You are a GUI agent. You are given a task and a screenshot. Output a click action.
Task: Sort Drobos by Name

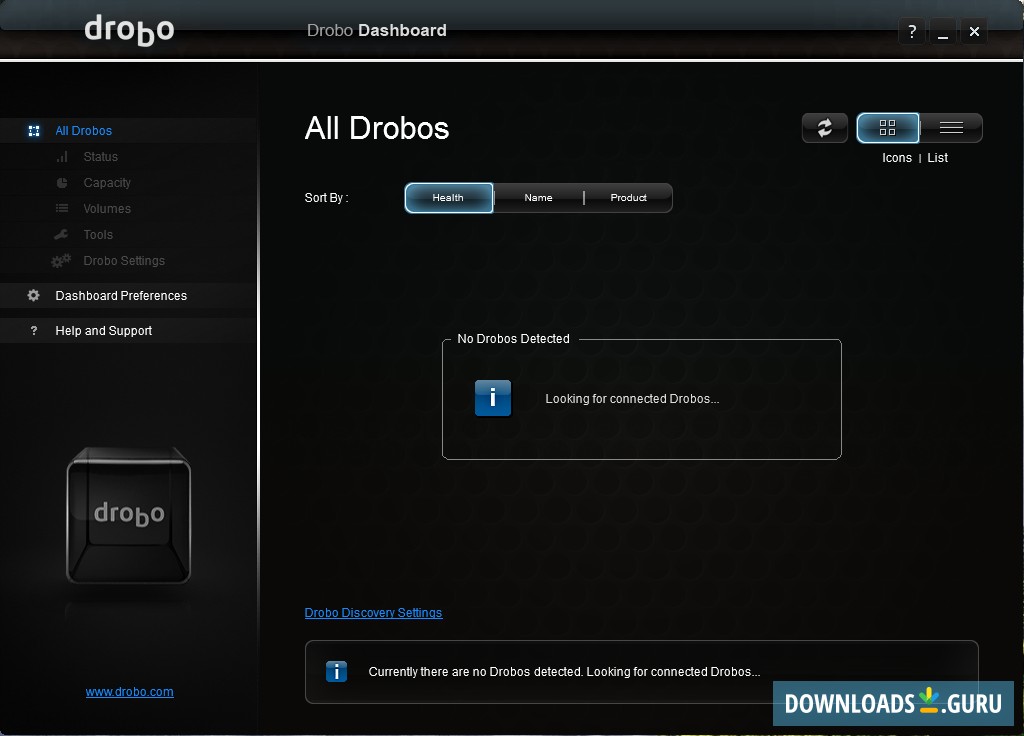point(538,197)
